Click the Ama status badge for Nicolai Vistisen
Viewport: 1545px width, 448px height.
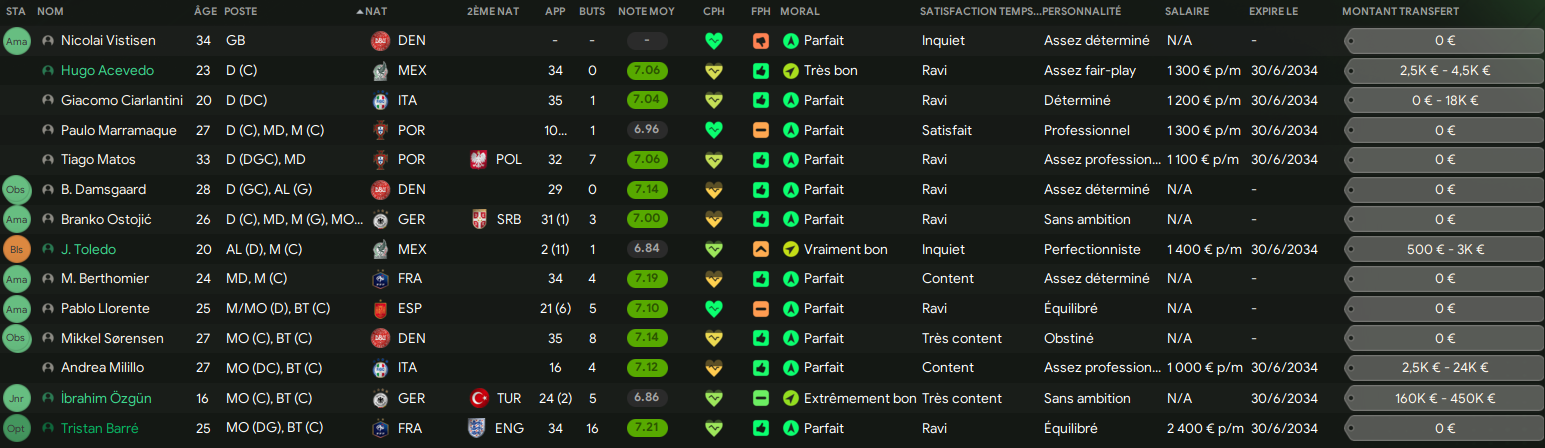(x=17, y=42)
